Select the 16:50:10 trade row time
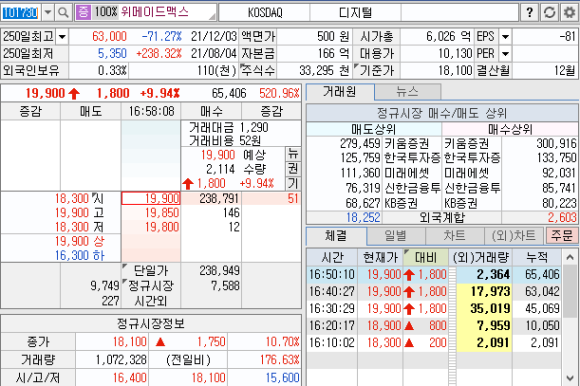This screenshot has width=580, height=386. [332, 275]
